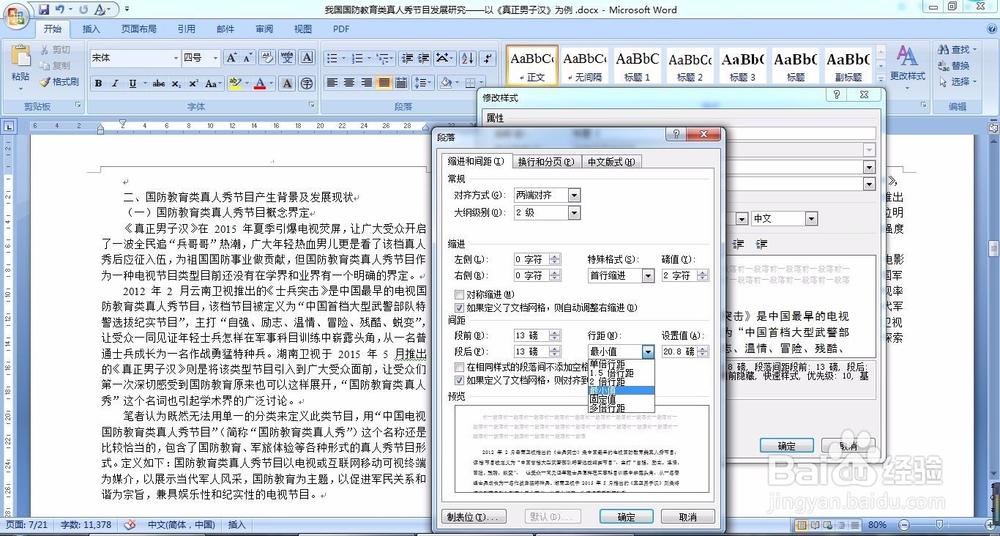This screenshot has width=1000, height=536.
Task: Click the Find (查找) binoculars icon
Action: click(x=943, y=49)
